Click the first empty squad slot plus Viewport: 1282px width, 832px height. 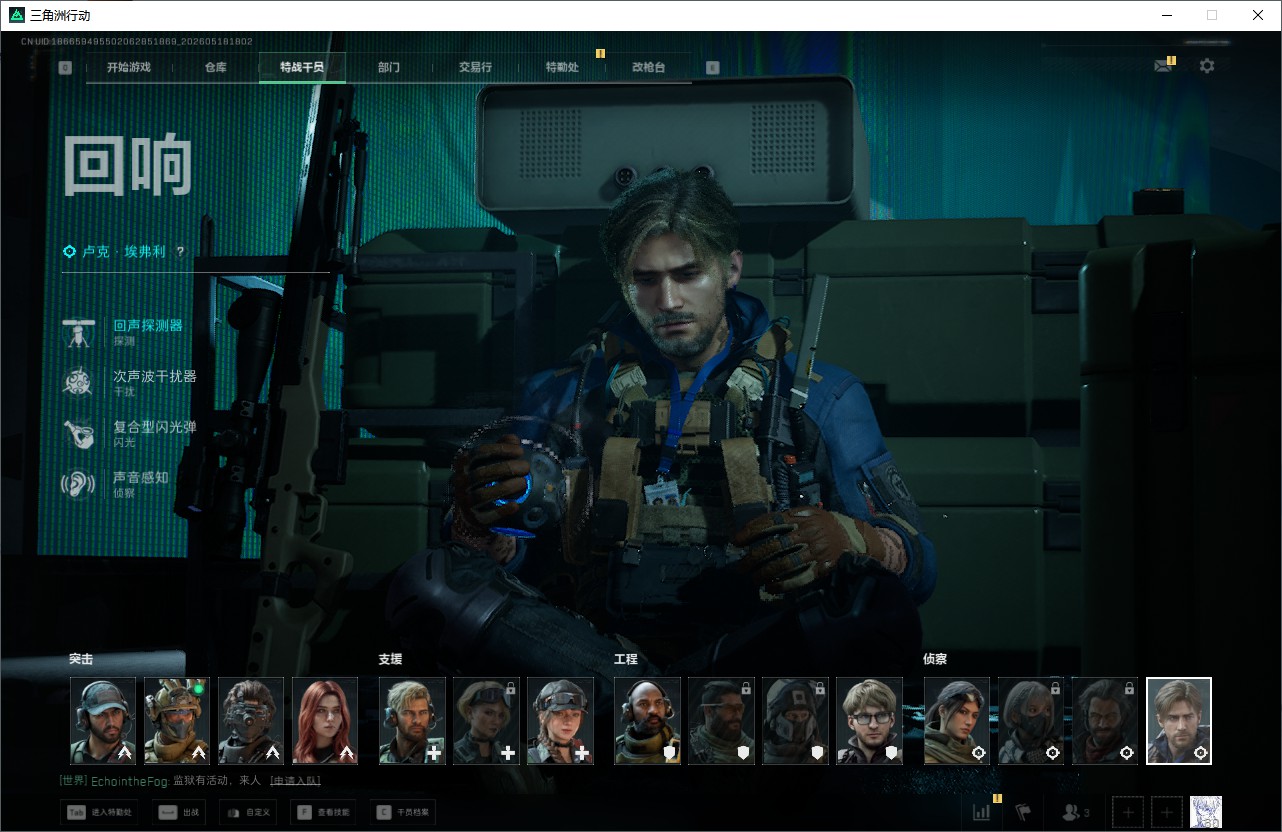pos(1128,812)
